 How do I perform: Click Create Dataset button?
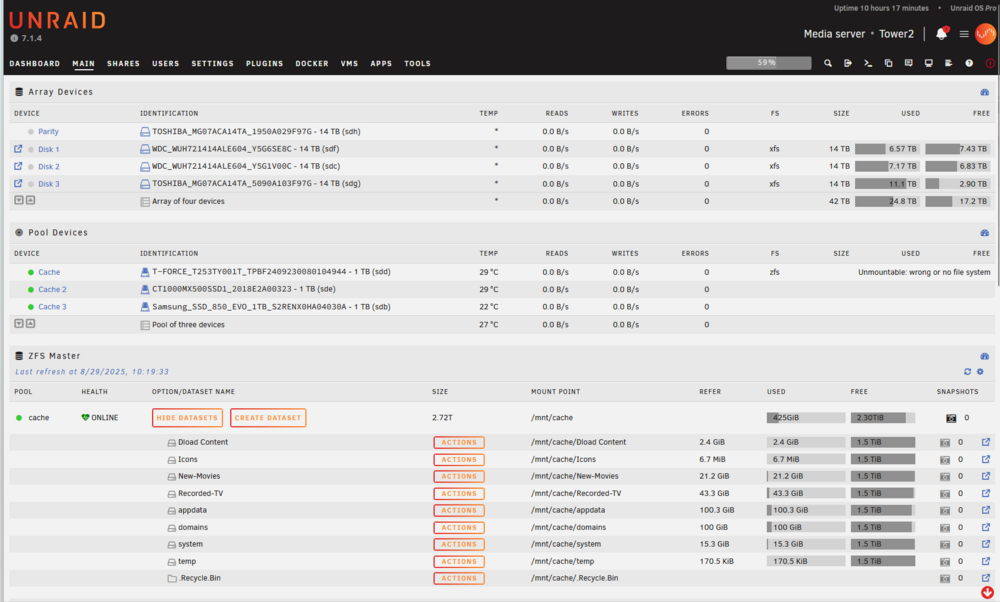tap(268, 418)
